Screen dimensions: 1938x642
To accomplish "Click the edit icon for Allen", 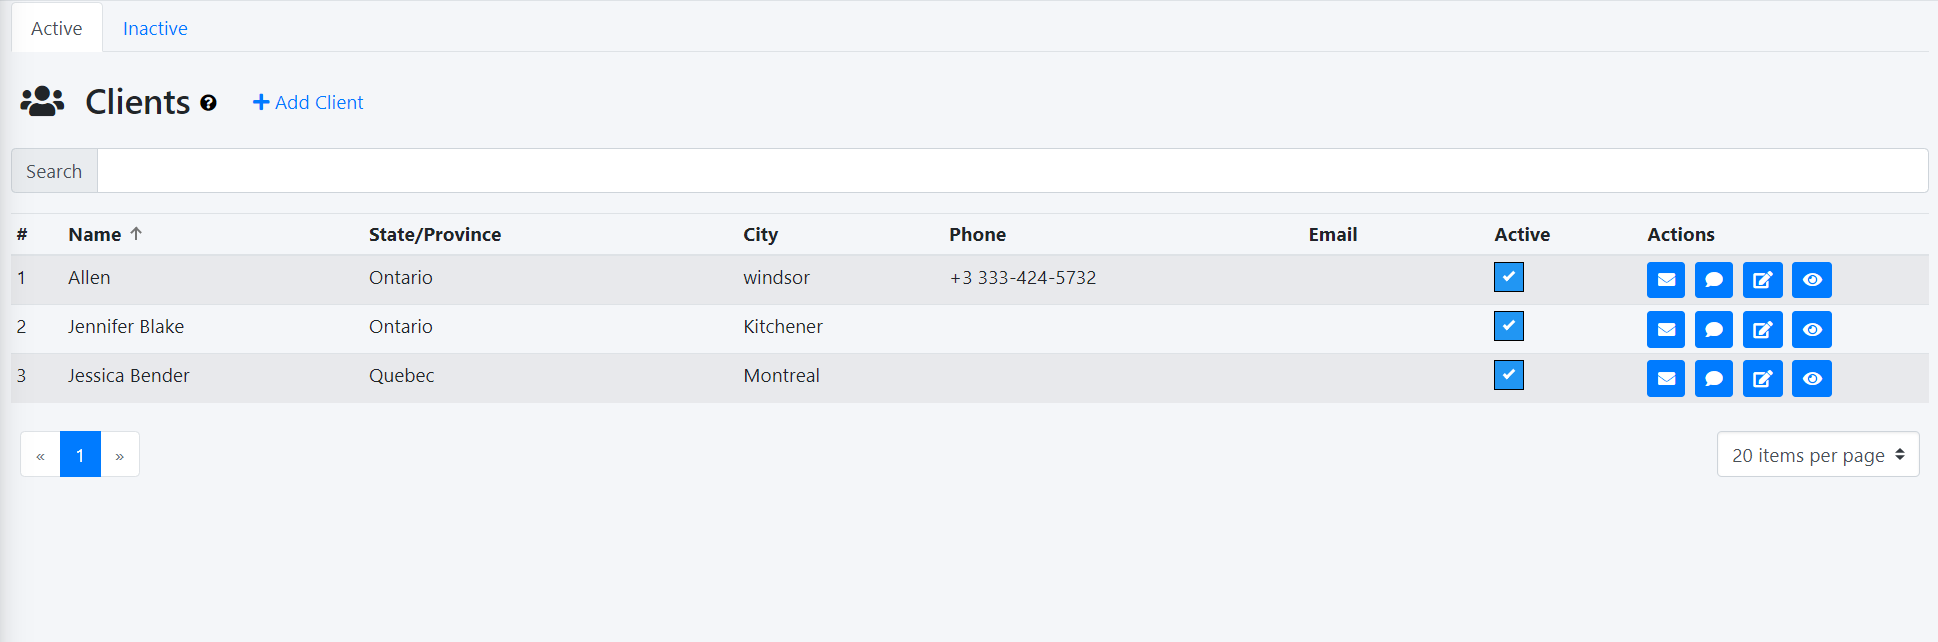I will (x=1762, y=280).
